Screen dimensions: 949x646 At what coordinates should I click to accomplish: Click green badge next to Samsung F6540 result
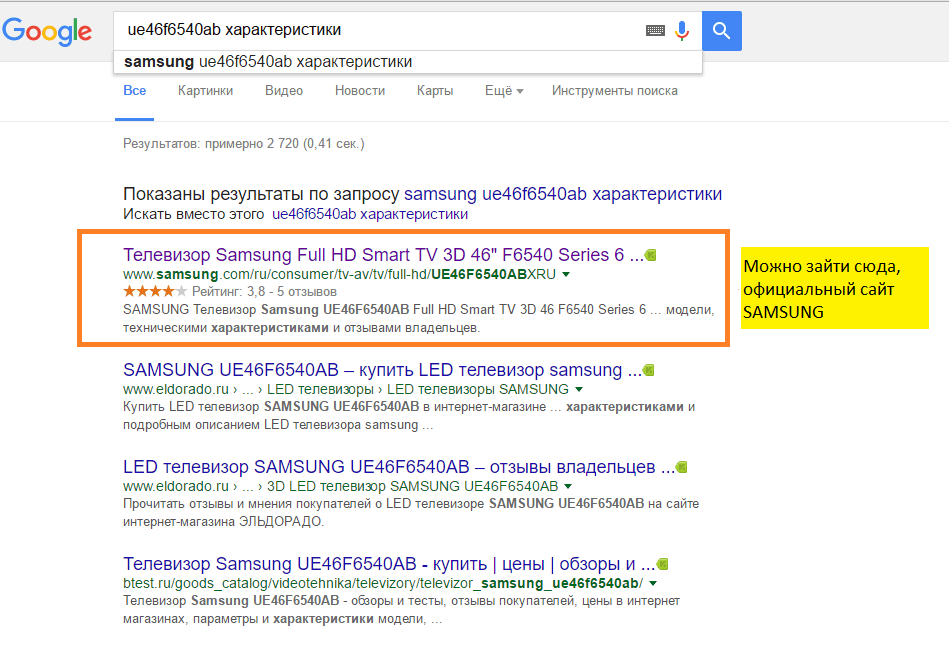coord(651,255)
